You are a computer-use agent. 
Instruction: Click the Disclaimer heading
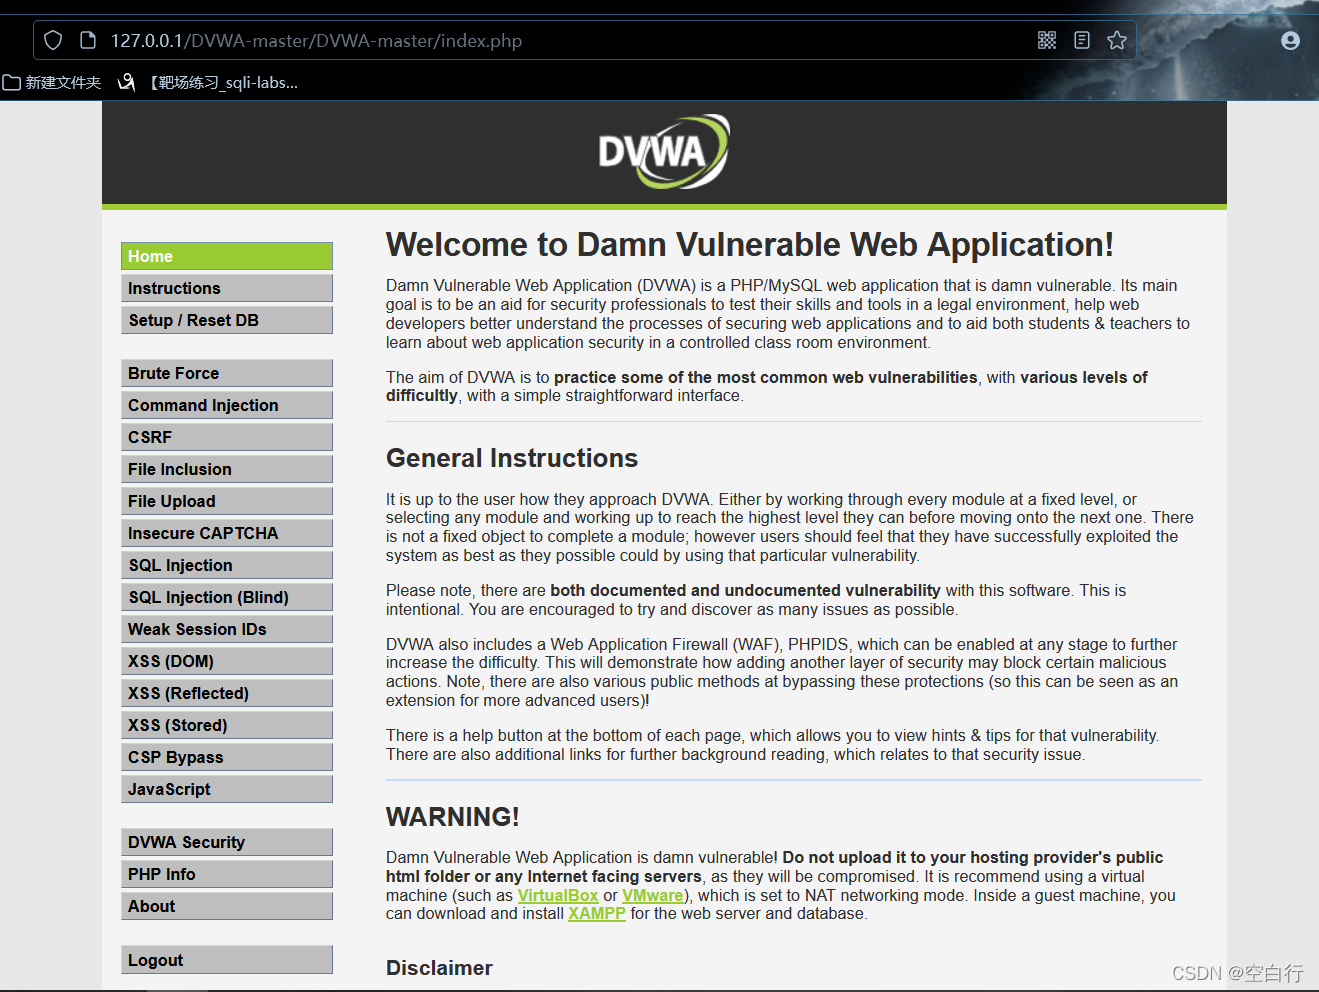439,968
